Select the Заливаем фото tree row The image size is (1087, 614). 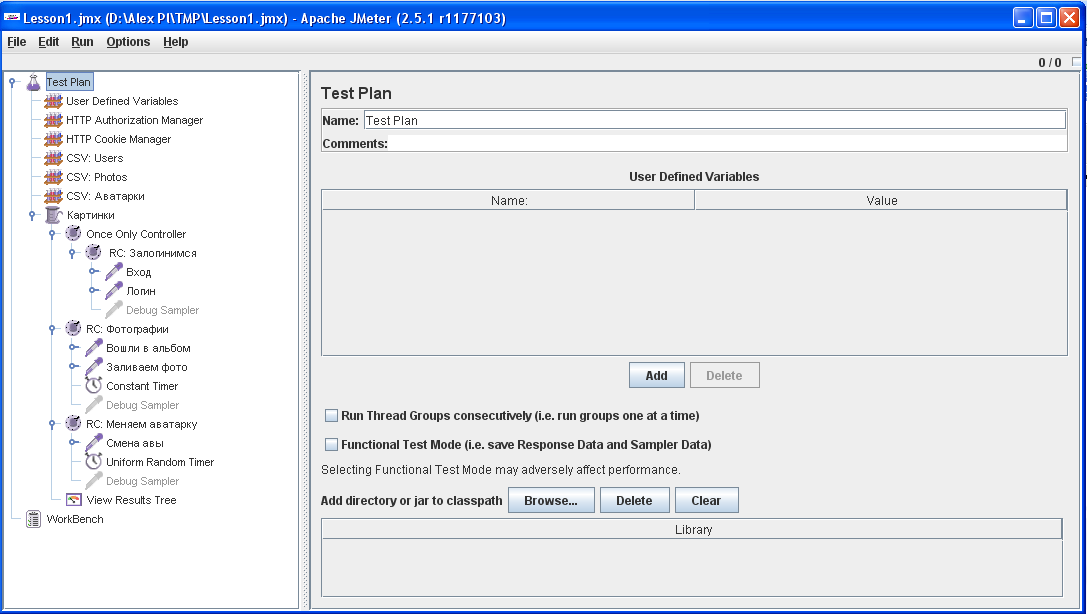(146, 367)
